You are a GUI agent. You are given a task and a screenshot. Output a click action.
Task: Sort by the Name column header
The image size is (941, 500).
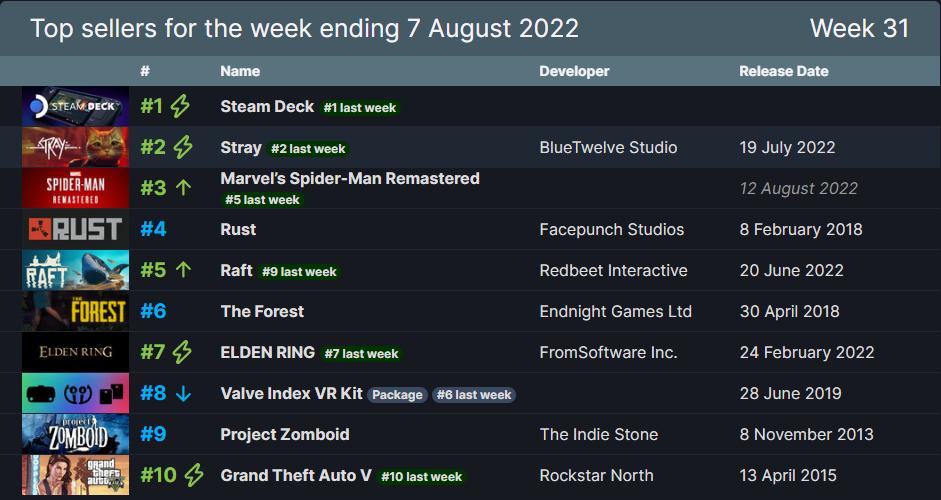click(x=240, y=71)
